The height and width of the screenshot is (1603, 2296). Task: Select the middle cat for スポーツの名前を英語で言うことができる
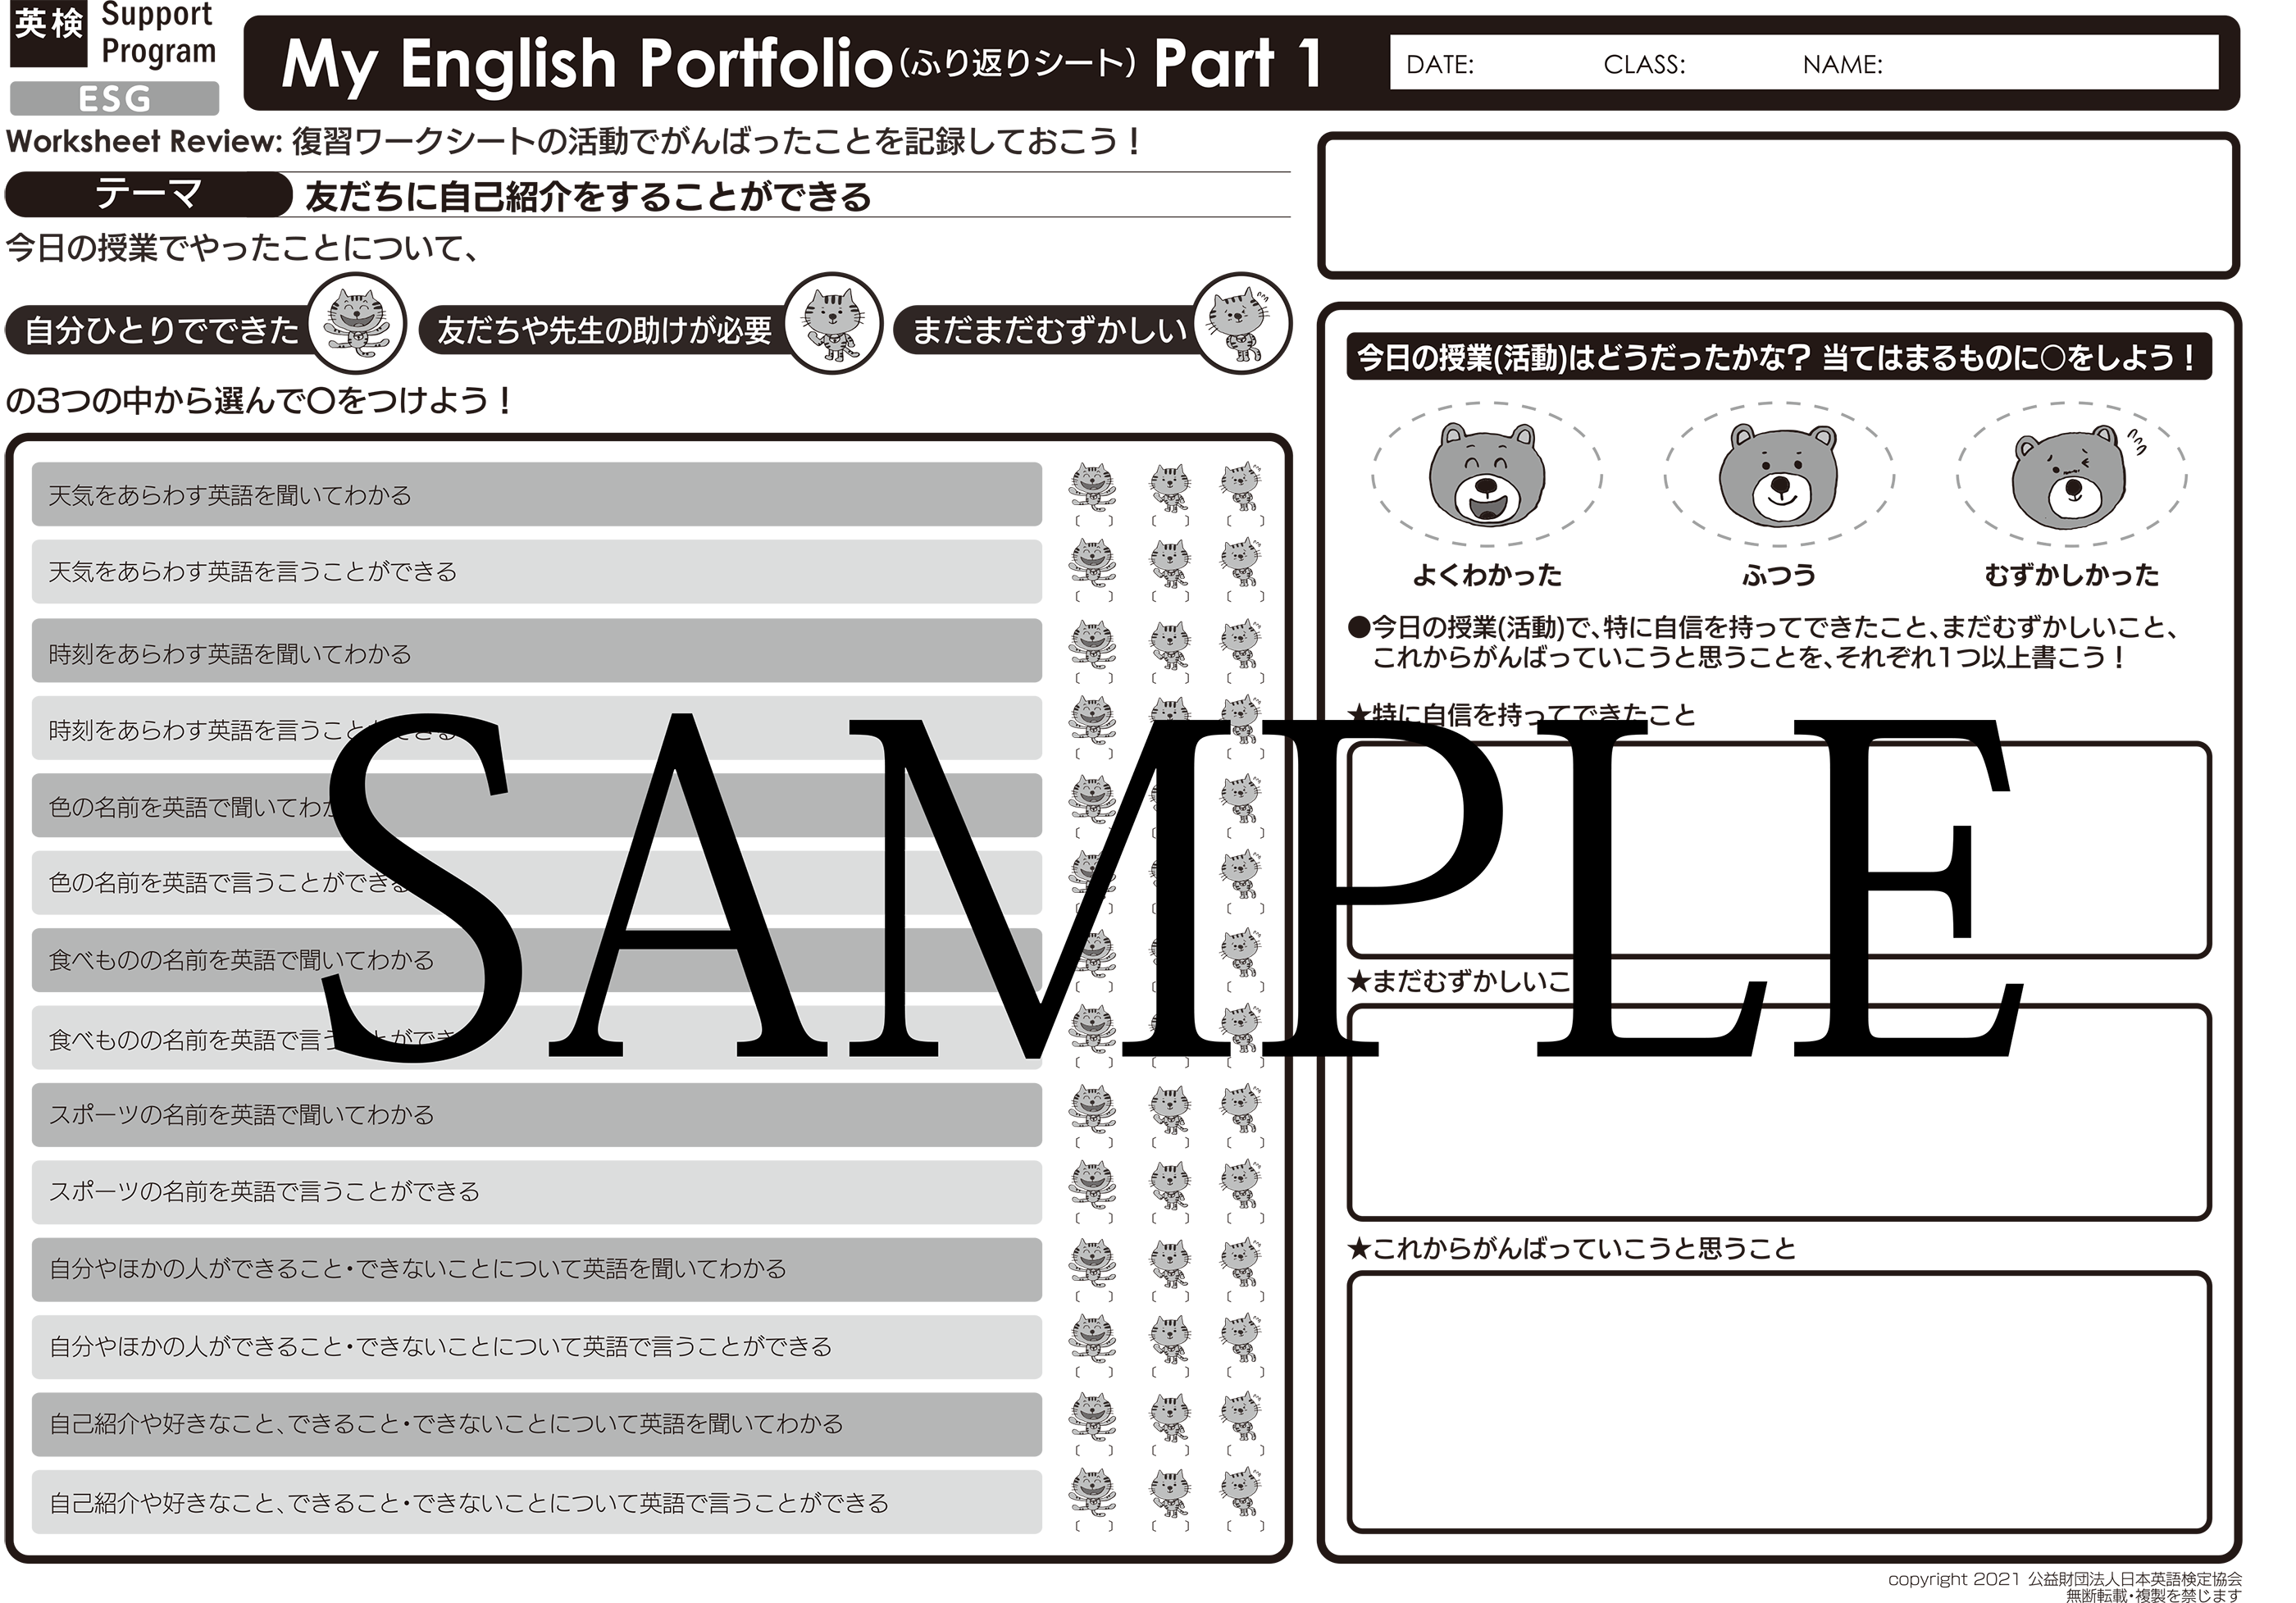(1169, 1186)
